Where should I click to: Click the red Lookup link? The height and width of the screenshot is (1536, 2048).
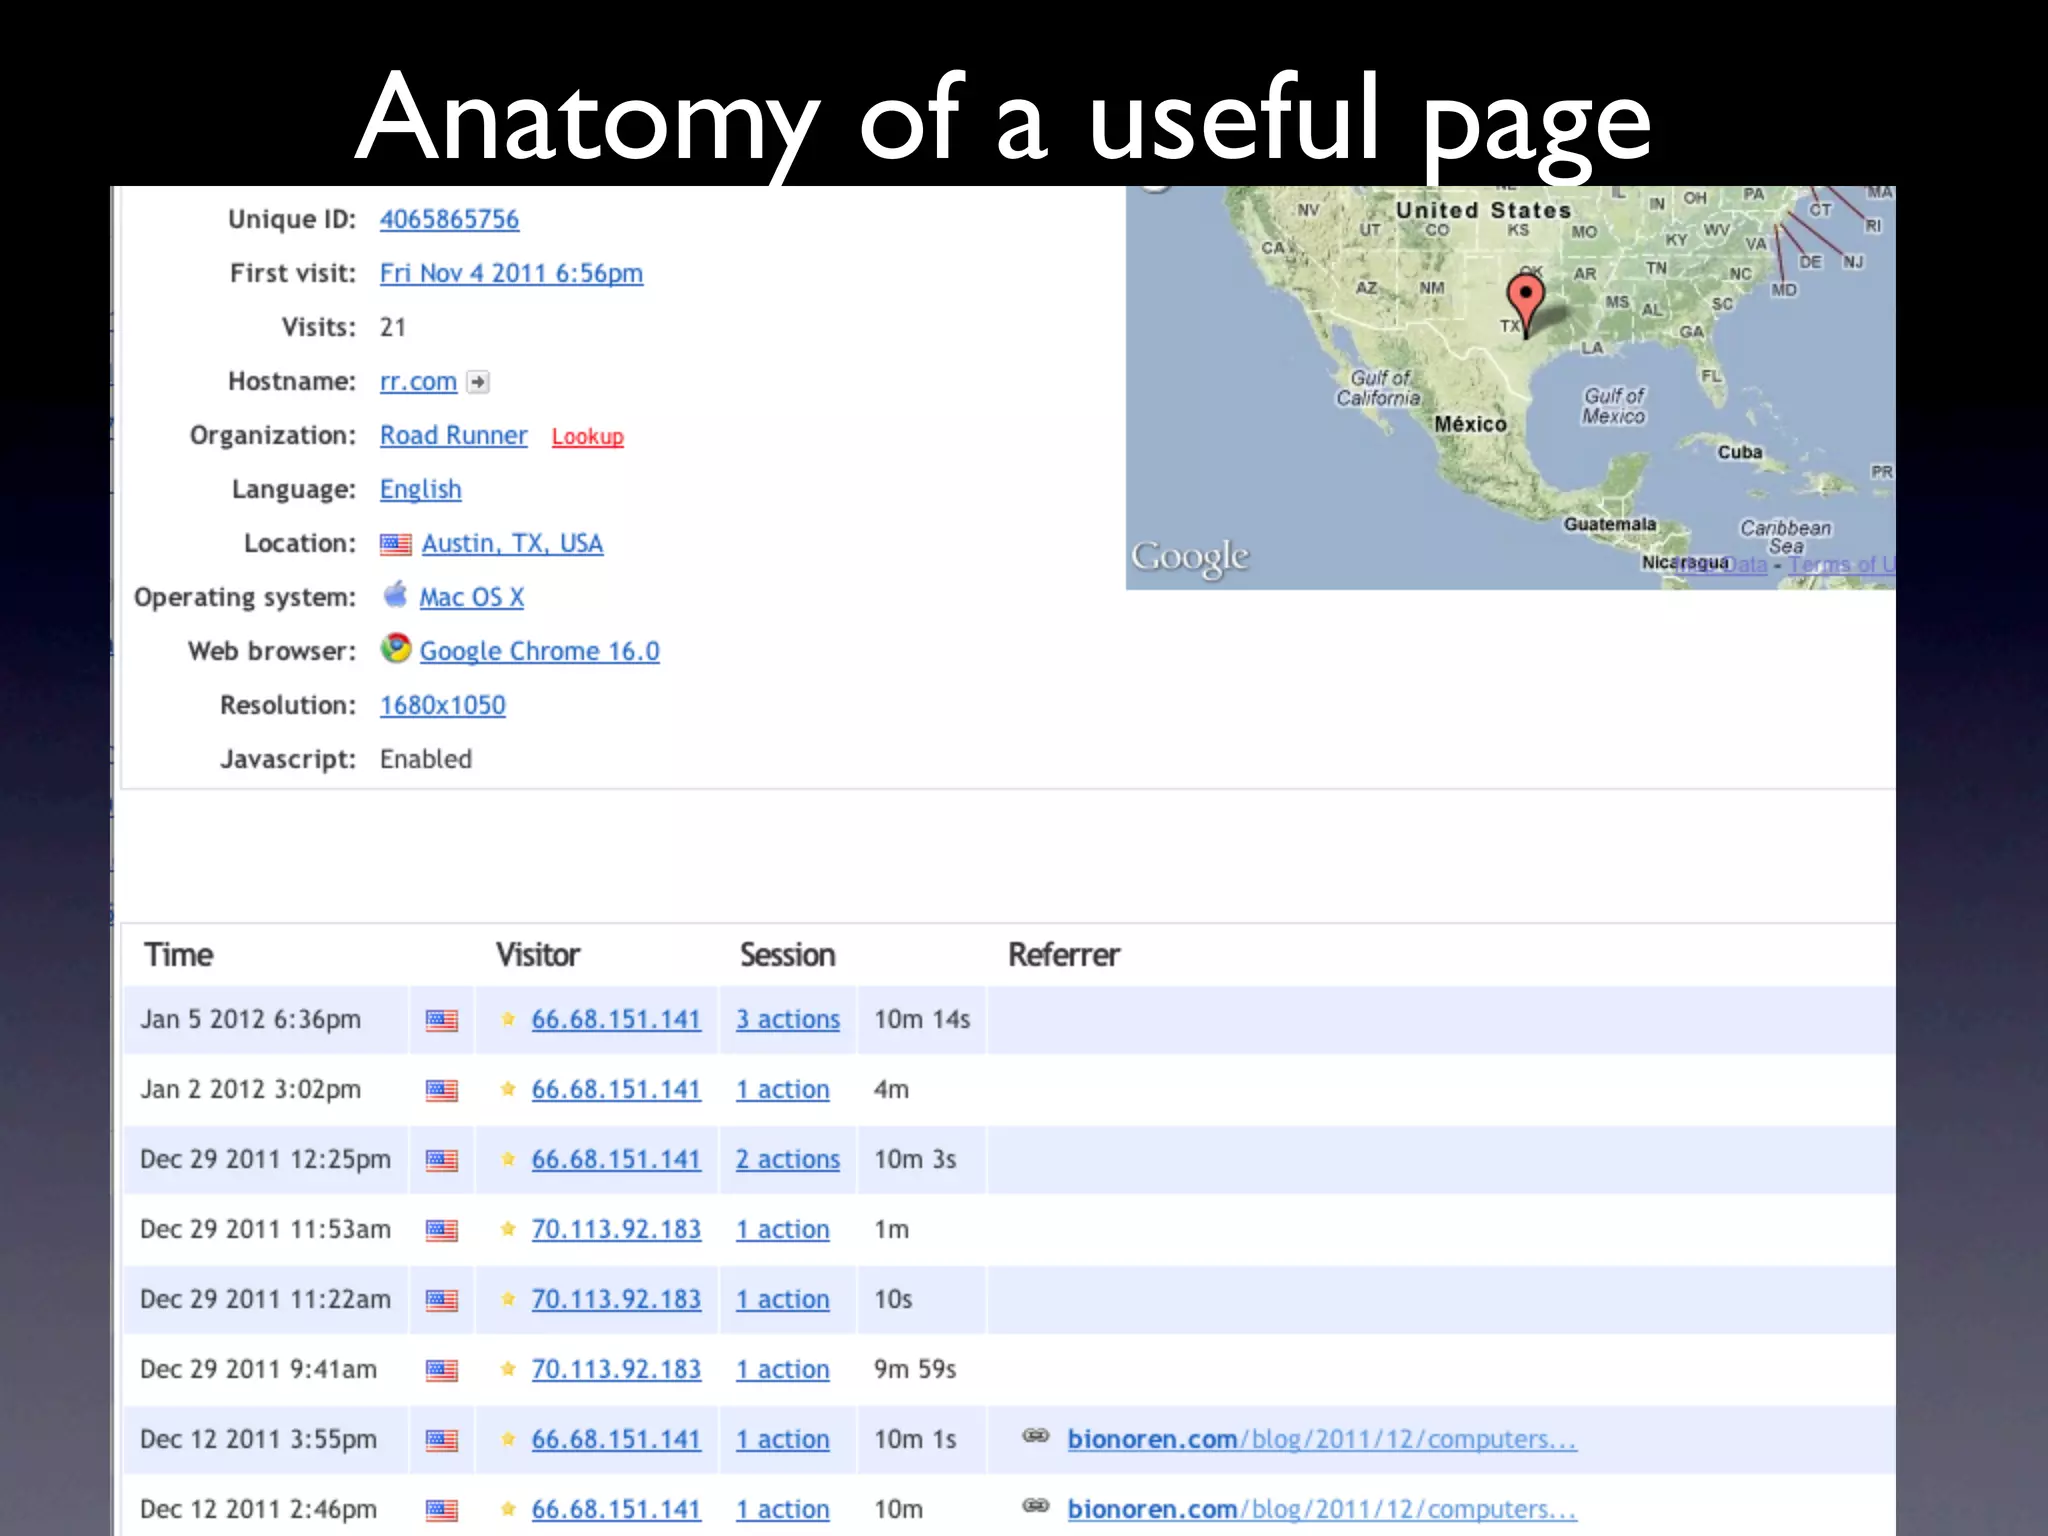(587, 437)
